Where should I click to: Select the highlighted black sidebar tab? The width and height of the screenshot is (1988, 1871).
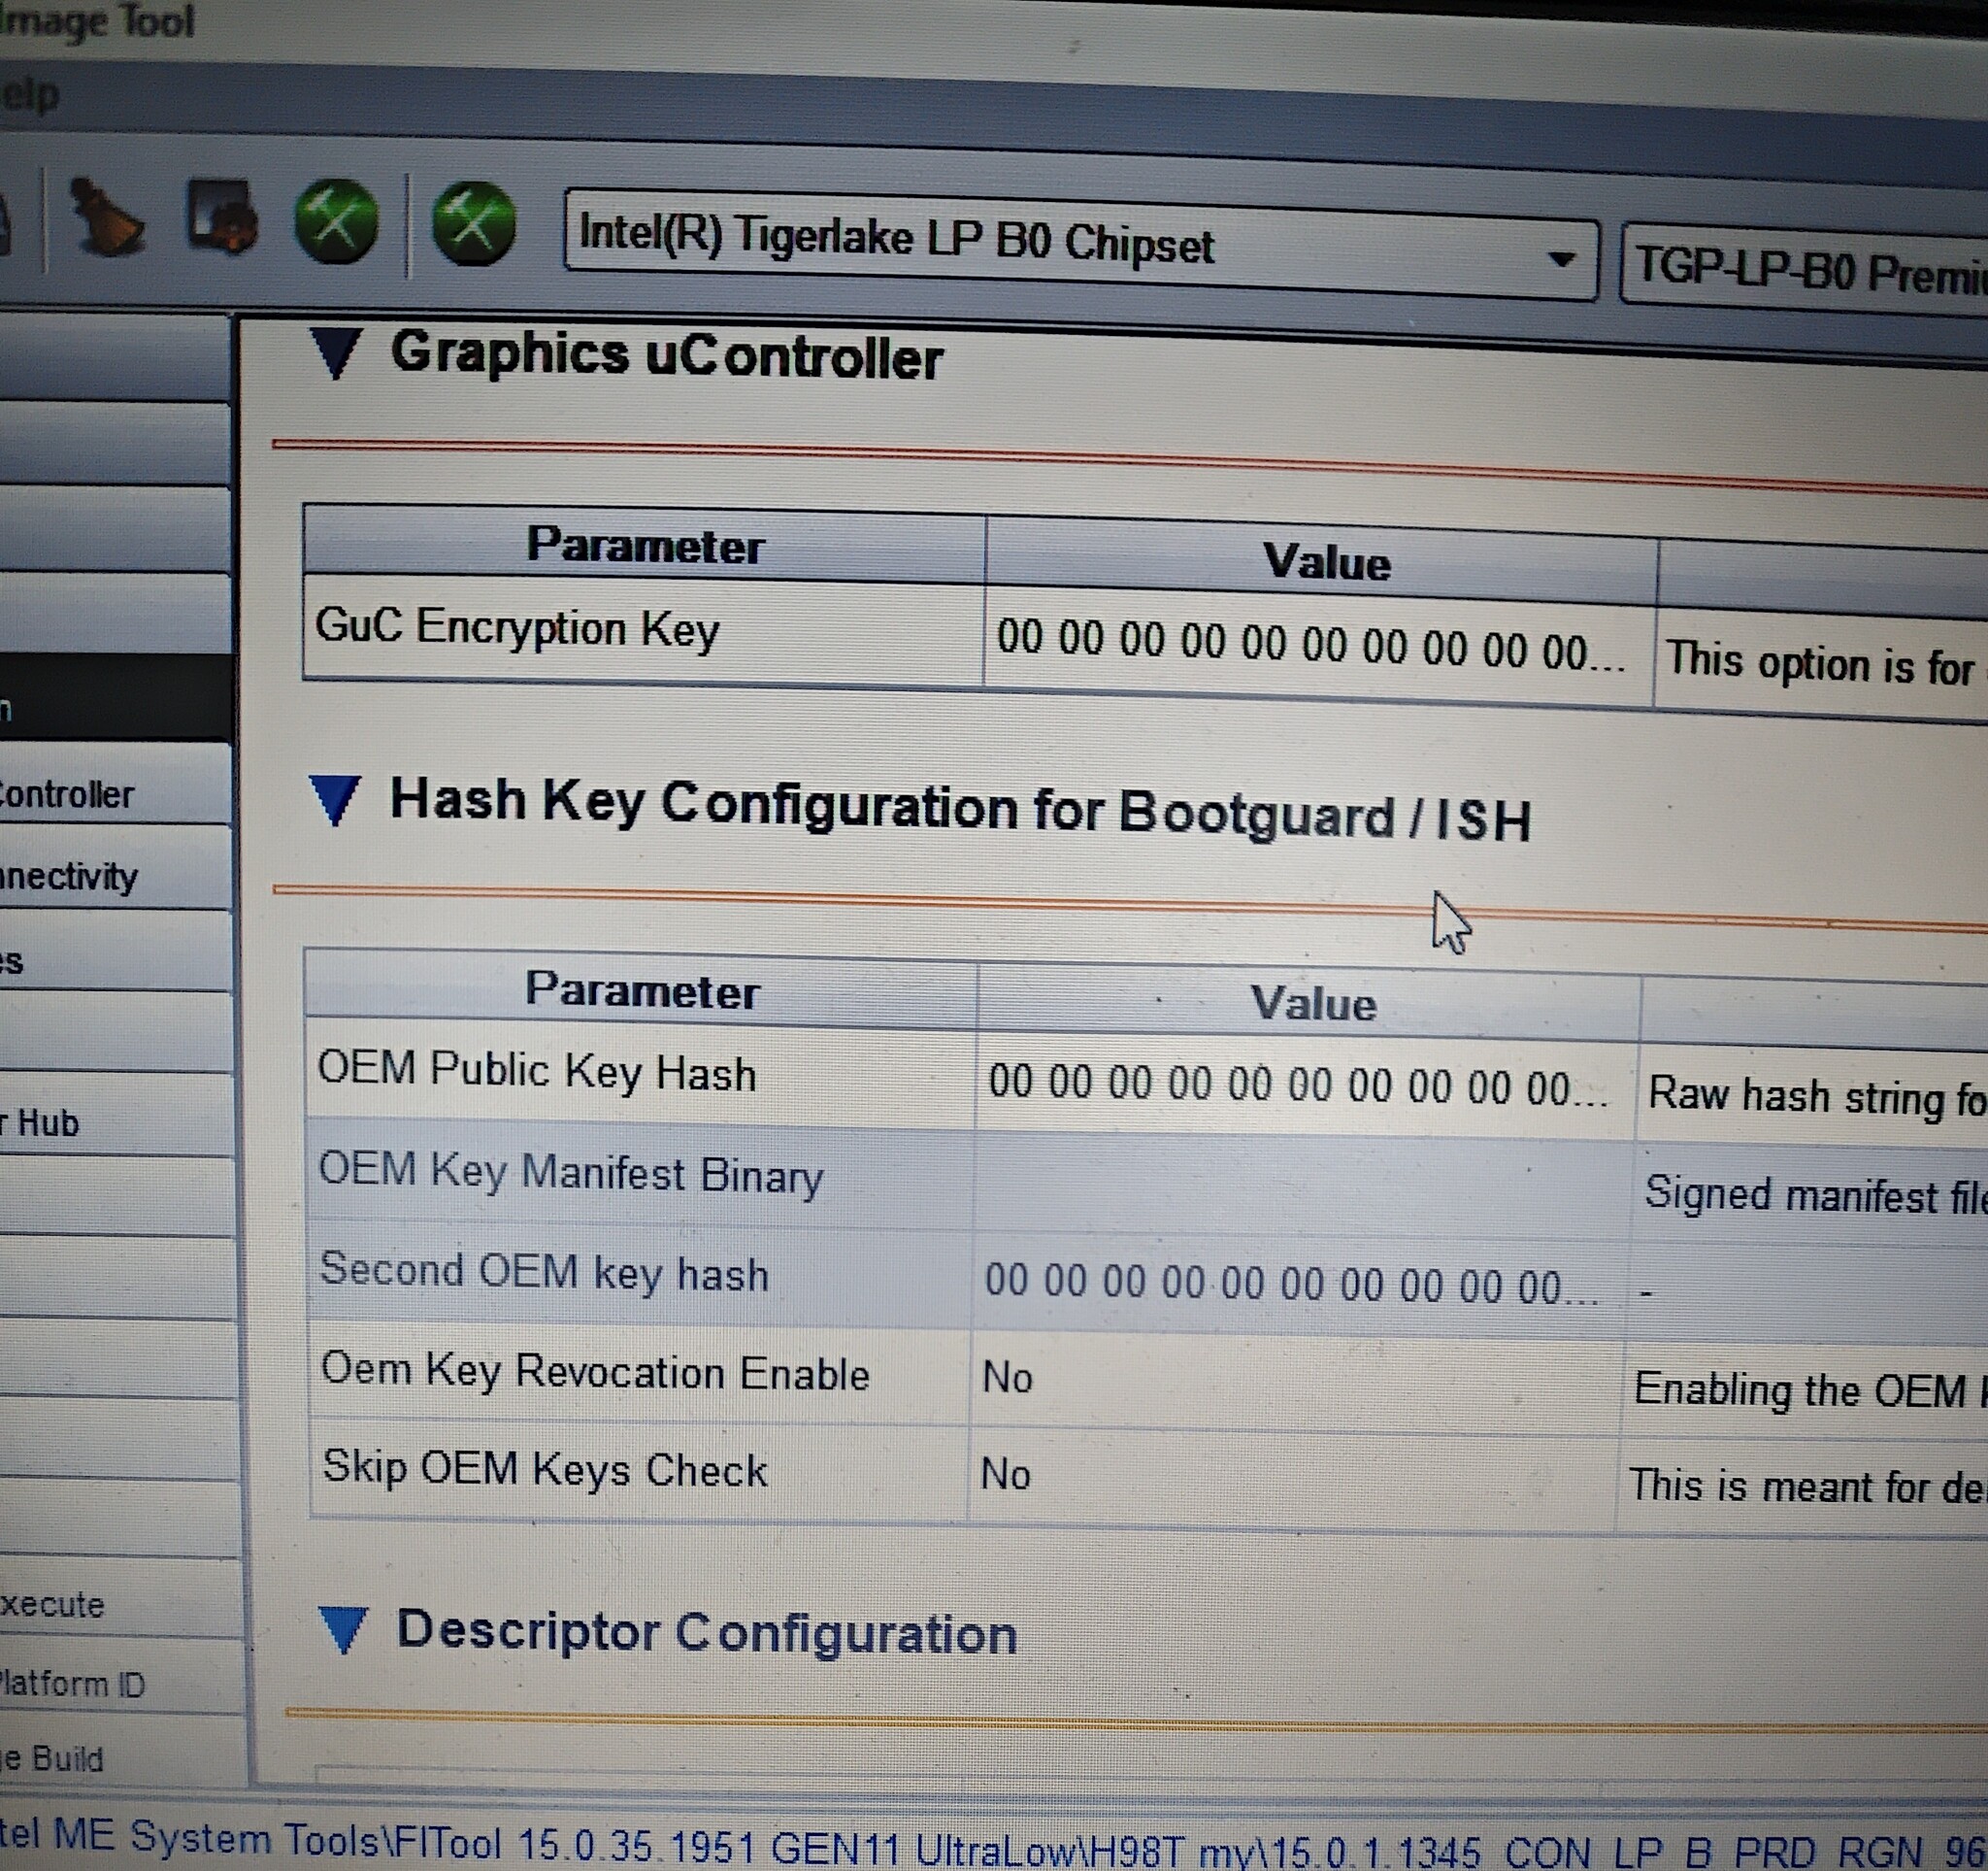[116, 697]
